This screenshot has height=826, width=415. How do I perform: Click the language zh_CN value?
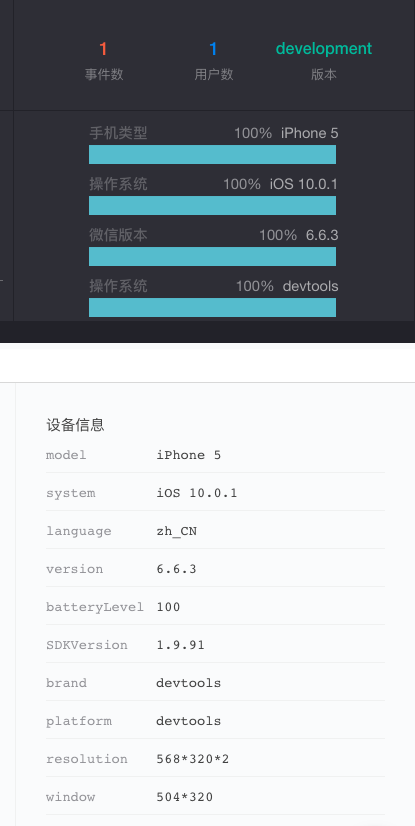point(176,531)
